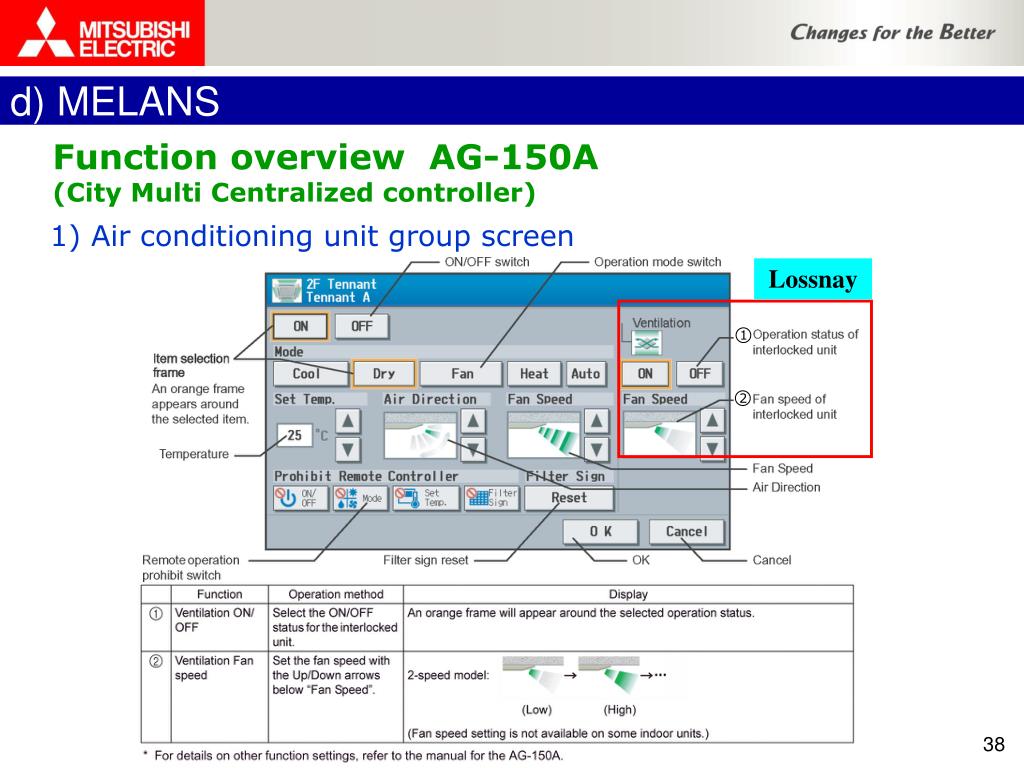The height and width of the screenshot is (768, 1024).
Task: Select Heat operation mode
Action: point(534,374)
